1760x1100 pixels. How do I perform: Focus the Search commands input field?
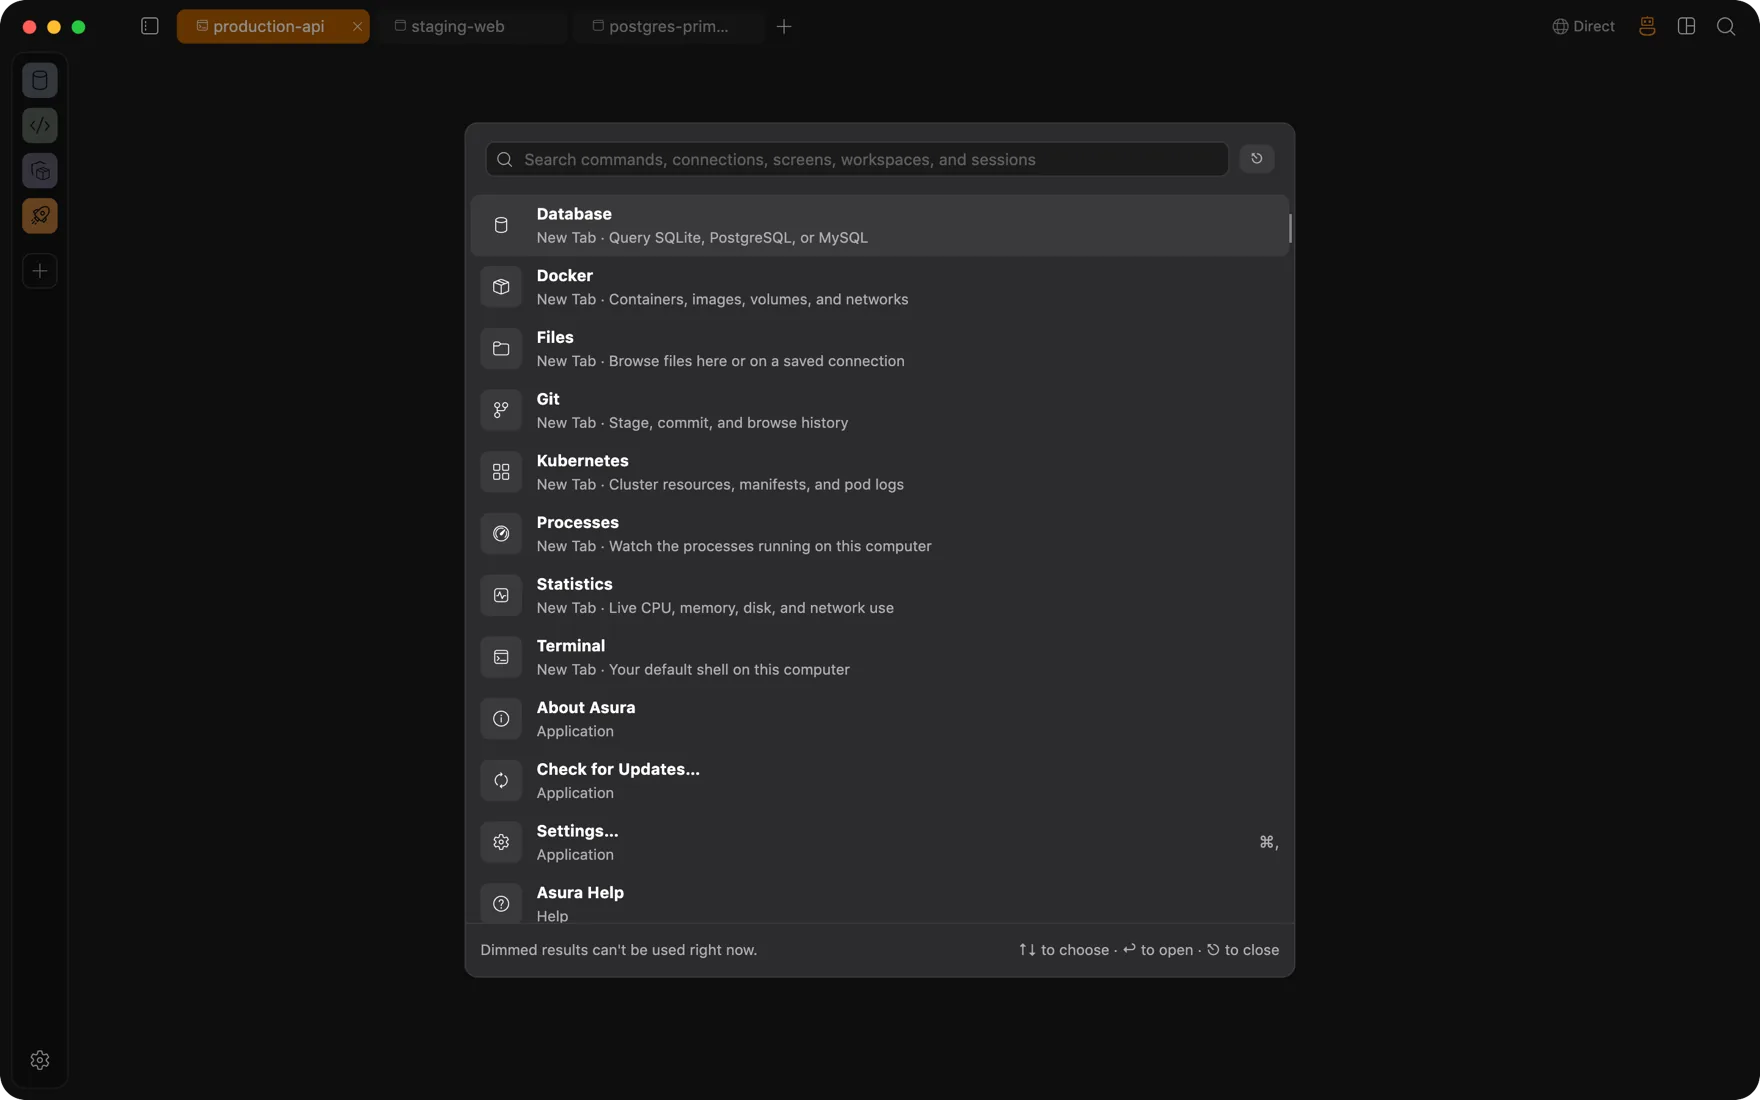[x=857, y=159]
